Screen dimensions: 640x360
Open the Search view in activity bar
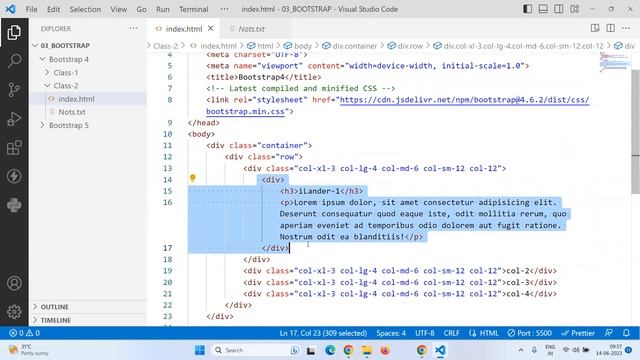(x=14, y=61)
